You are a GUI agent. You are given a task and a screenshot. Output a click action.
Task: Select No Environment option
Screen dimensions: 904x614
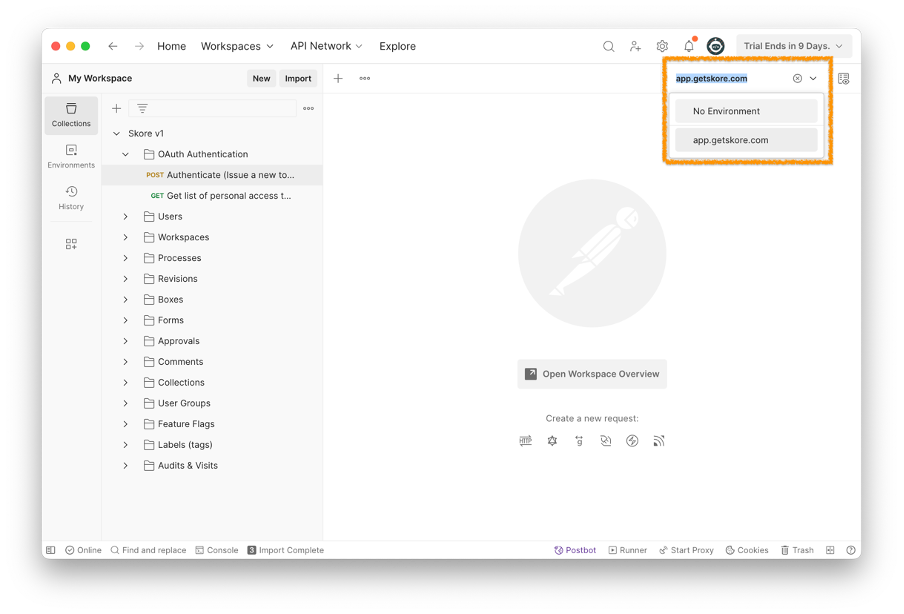point(746,111)
